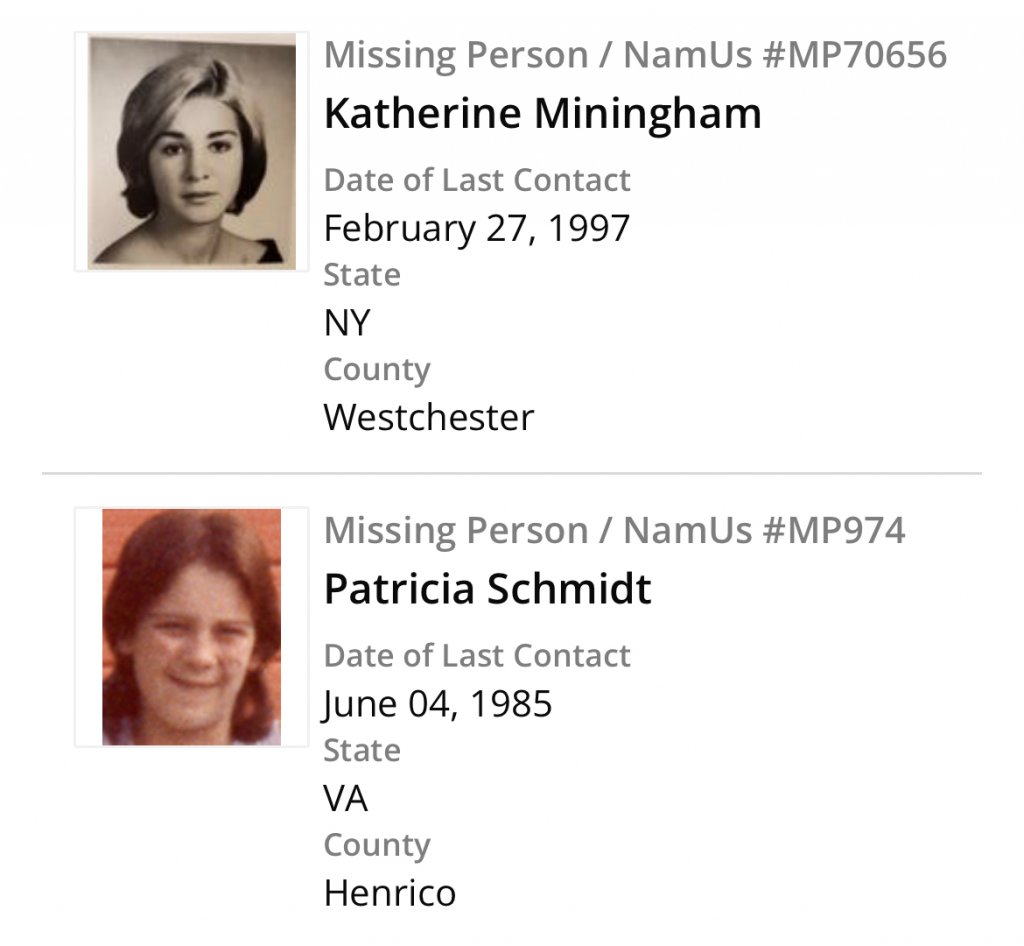Click the Patricia Schmidt name heading
The image size is (1024, 946).
[x=487, y=589]
